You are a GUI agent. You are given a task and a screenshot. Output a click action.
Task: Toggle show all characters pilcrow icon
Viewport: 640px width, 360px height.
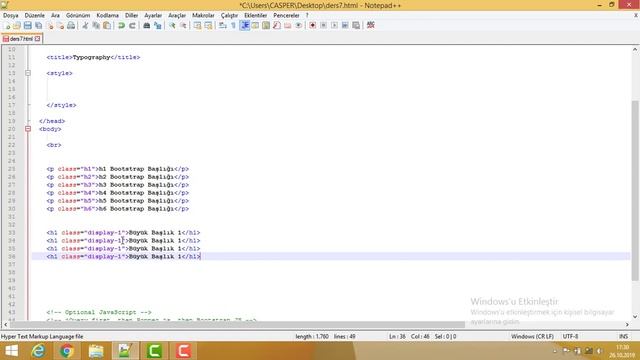233,26
